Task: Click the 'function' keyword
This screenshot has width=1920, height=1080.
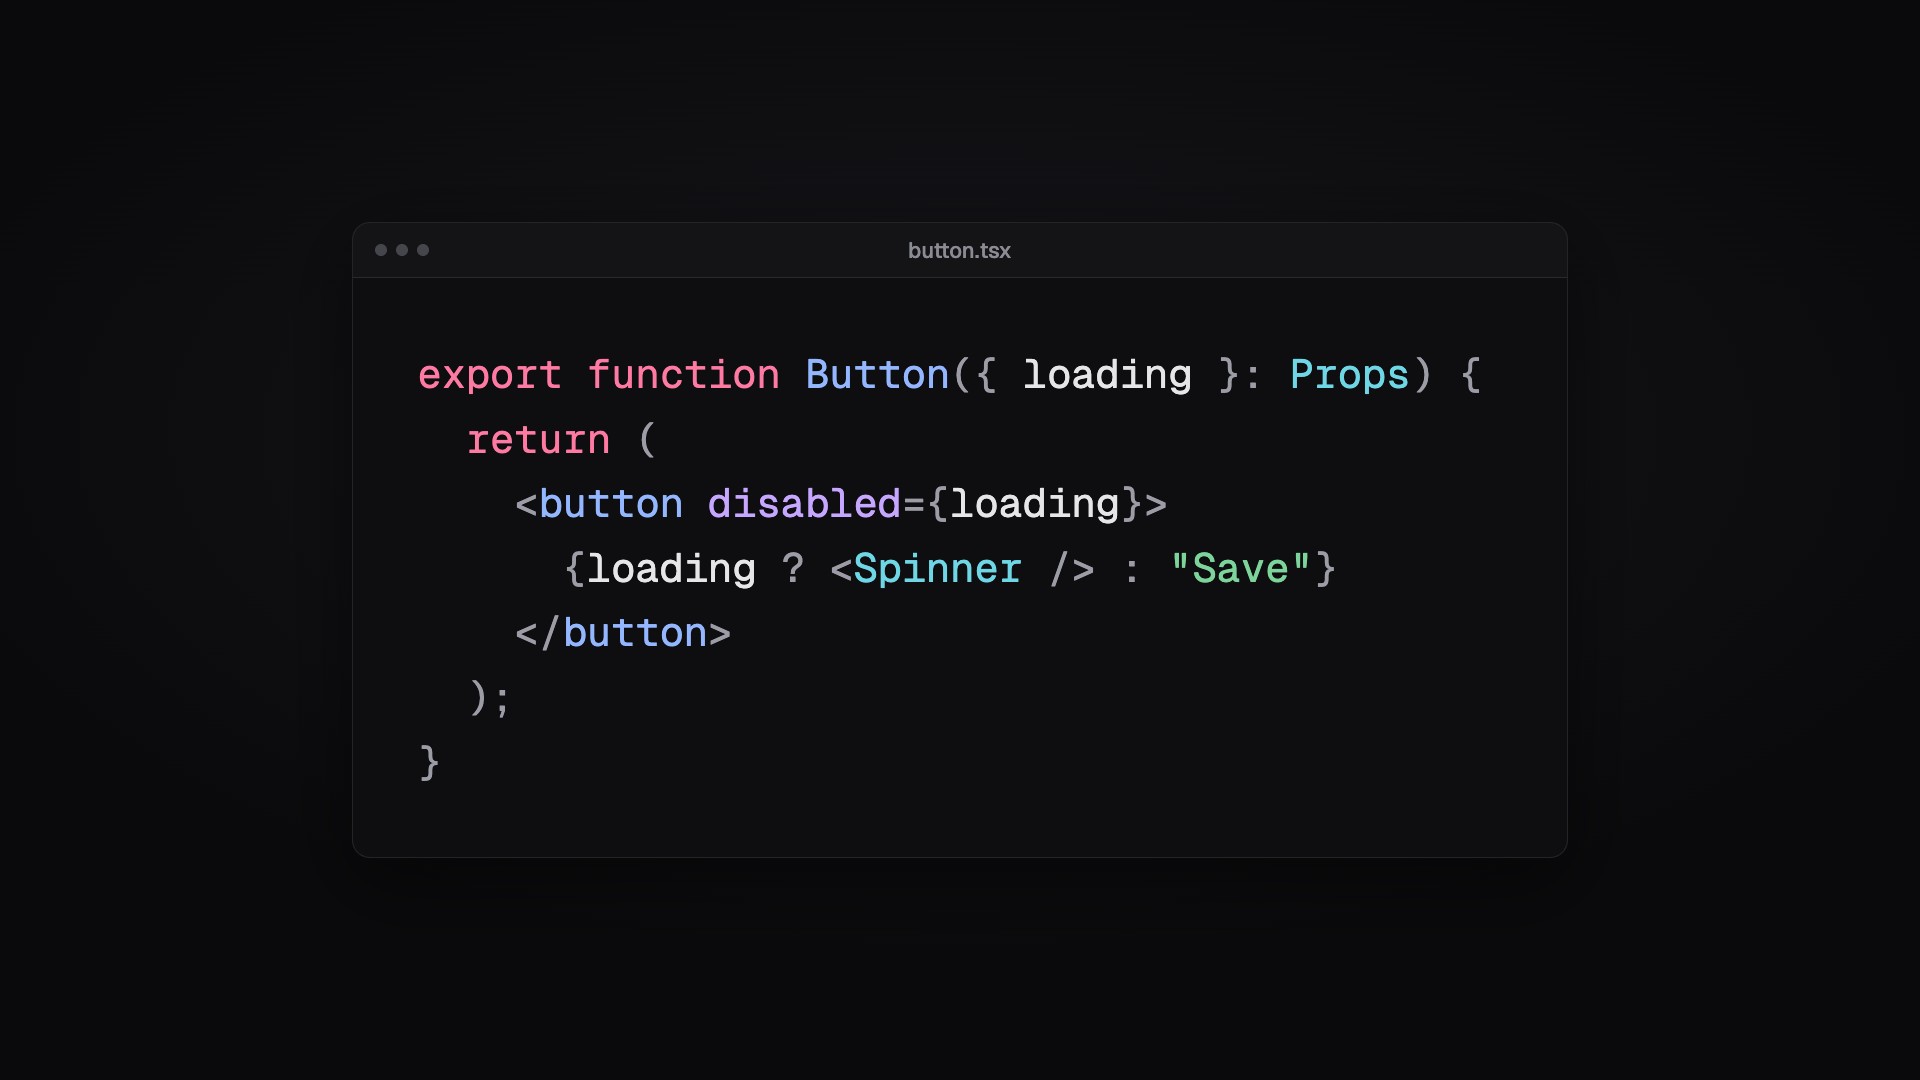Action: [684, 375]
